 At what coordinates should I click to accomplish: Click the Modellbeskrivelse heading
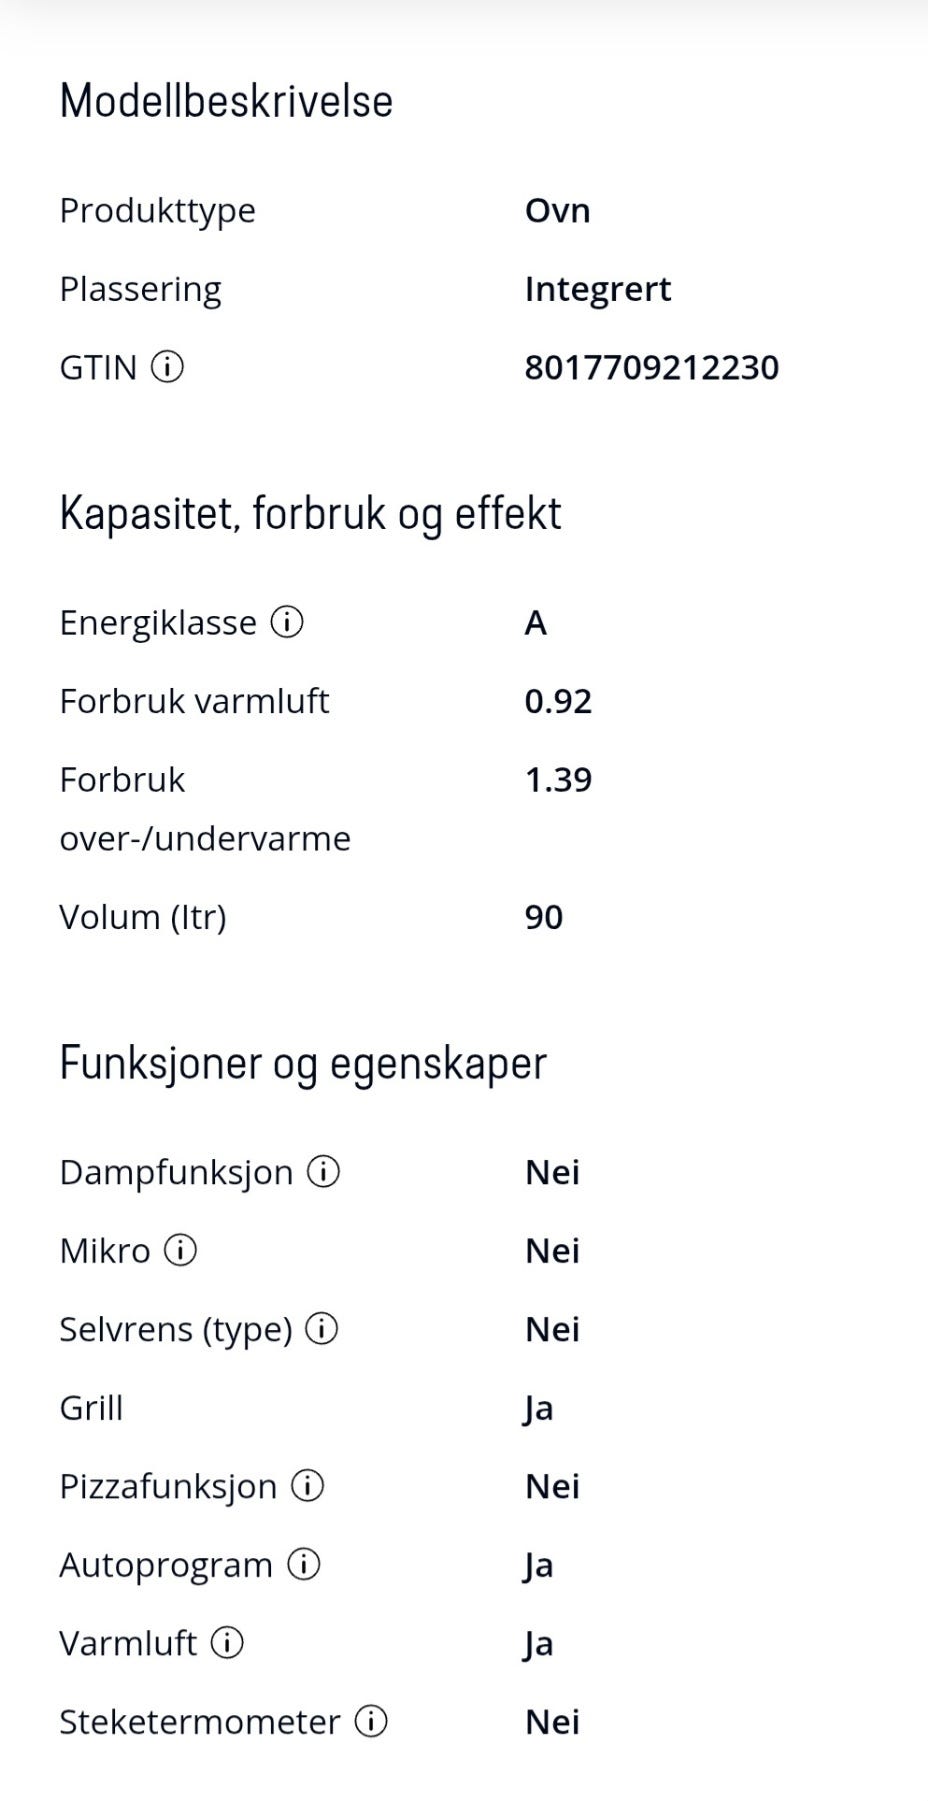pyautogui.click(x=226, y=101)
